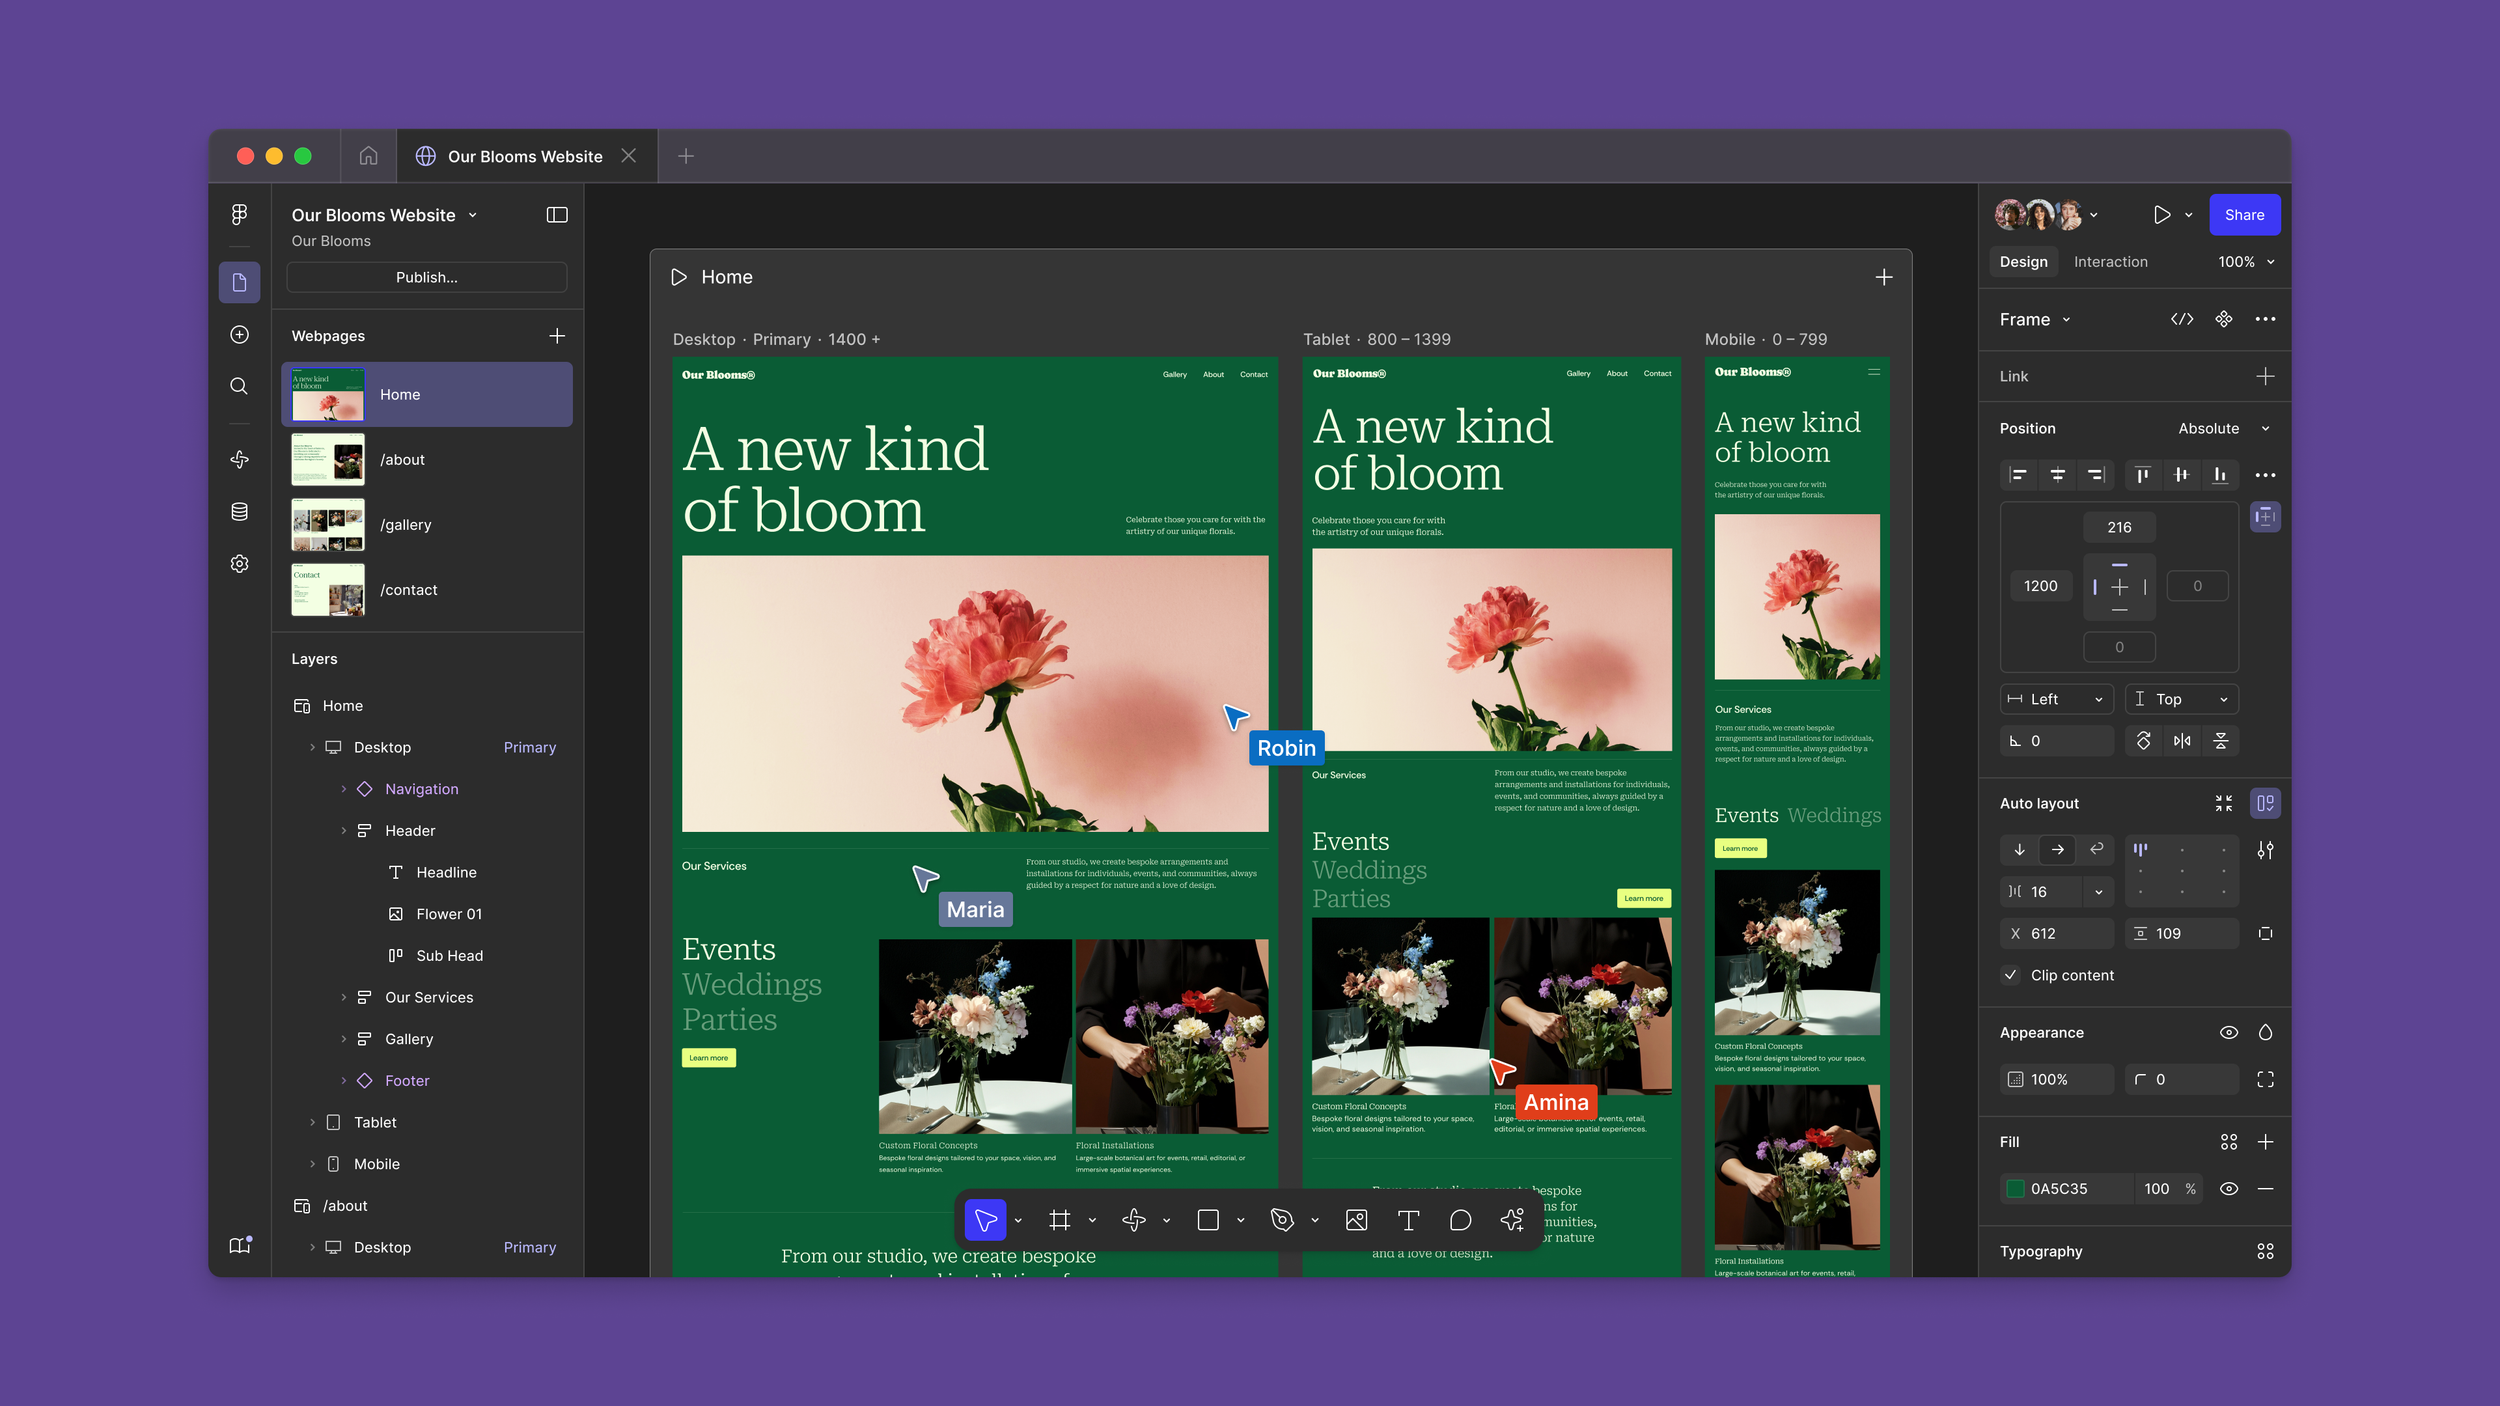Open code overrides for the Frame
Image resolution: width=2500 pixels, height=1406 pixels.
[2183, 319]
